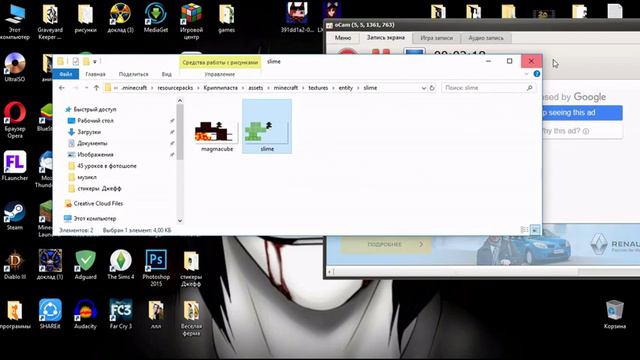Launch FLauncher desktop icon

[15, 166]
